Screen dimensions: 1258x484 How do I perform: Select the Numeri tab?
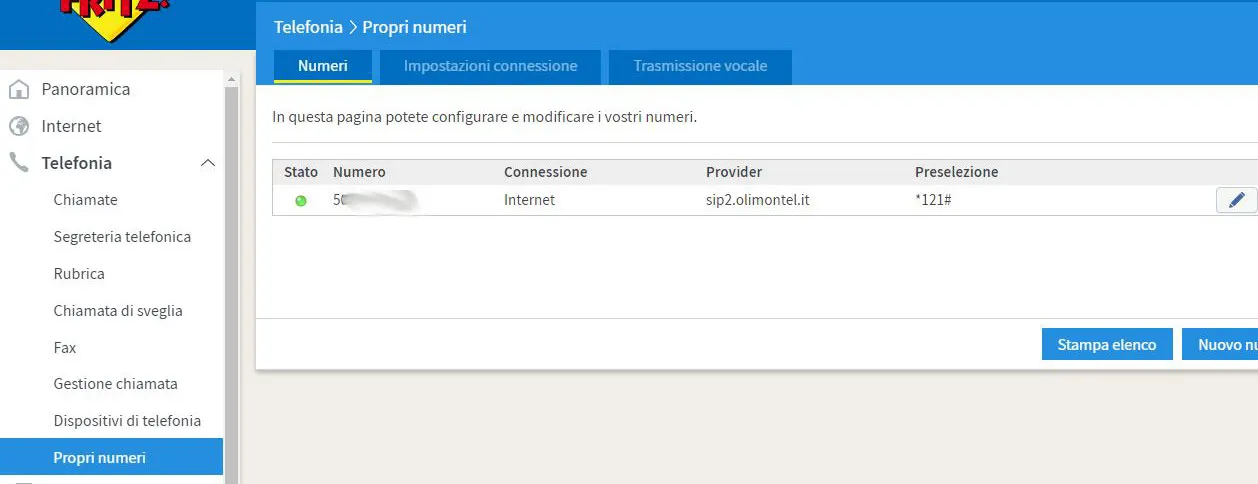(x=322, y=66)
